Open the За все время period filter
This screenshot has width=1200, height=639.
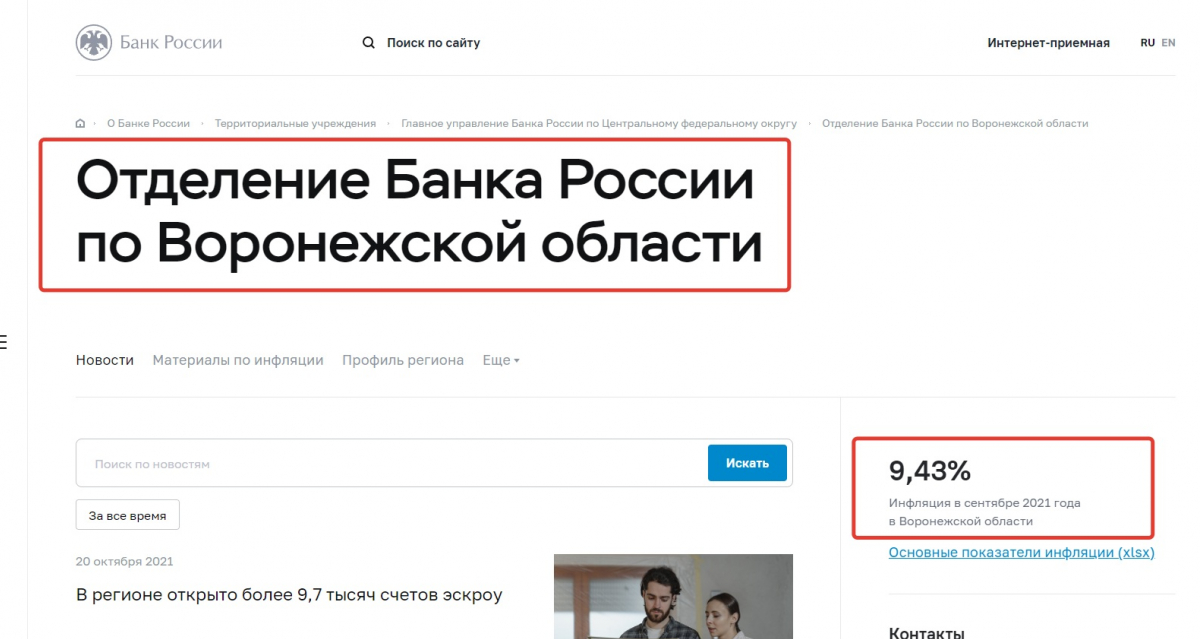click(128, 515)
